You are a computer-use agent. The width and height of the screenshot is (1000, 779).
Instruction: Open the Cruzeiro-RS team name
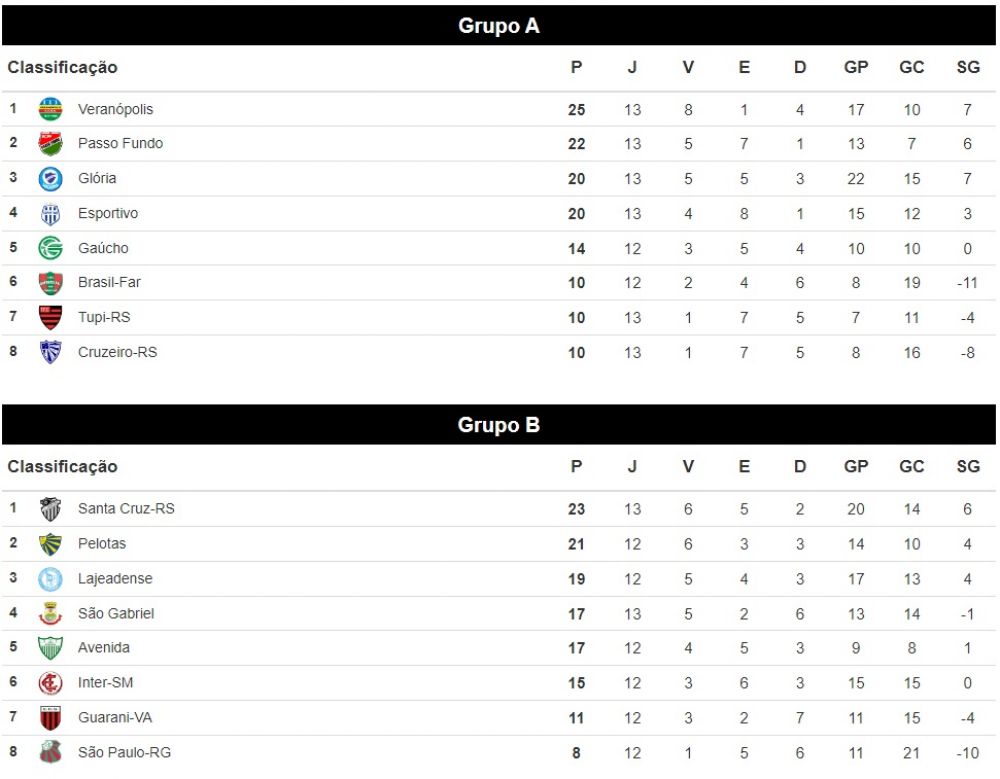pyautogui.click(x=117, y=352)
